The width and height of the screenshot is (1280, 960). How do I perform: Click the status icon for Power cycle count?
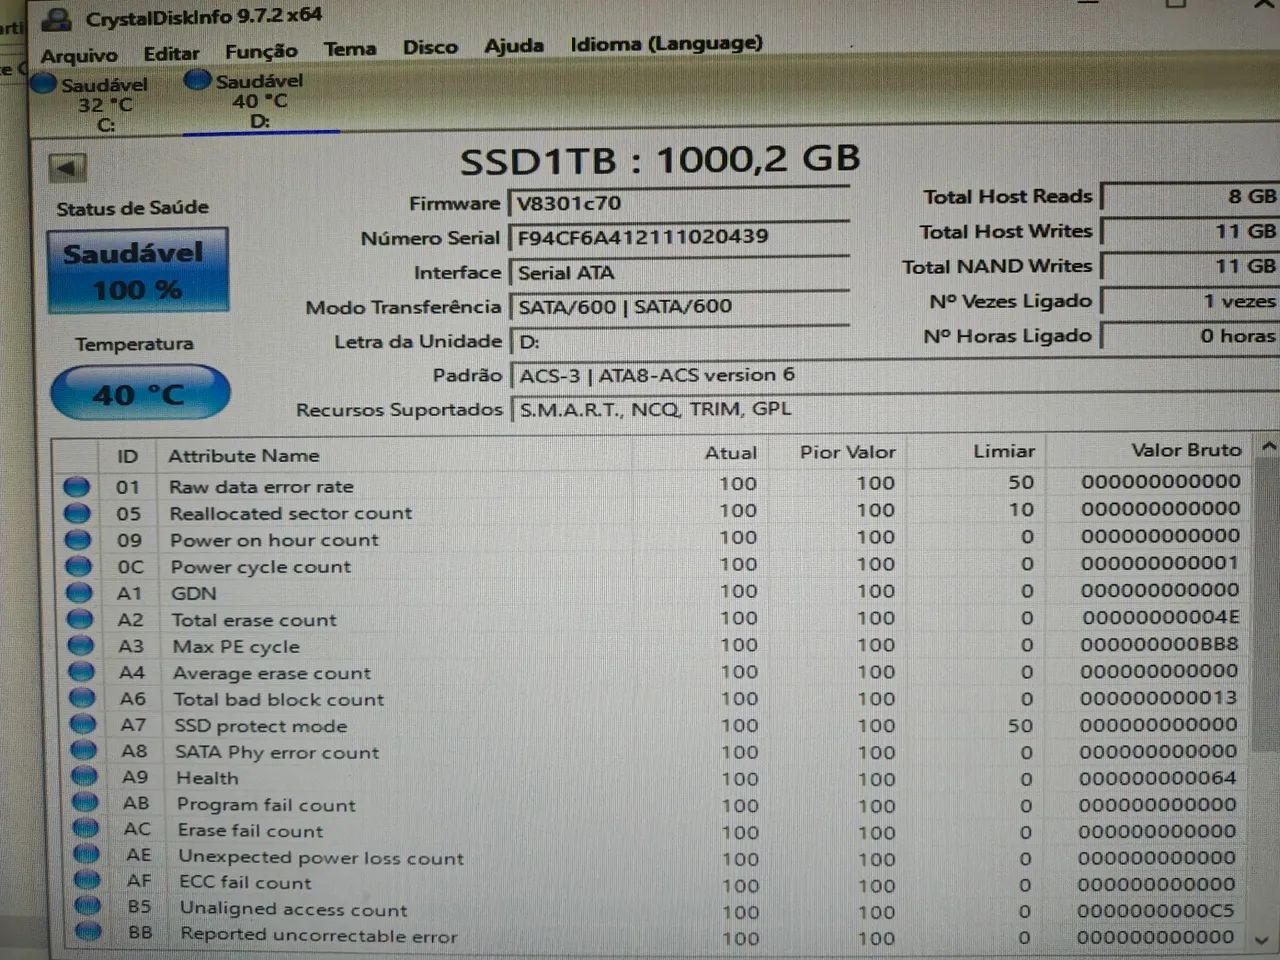(x=79, y=567)
